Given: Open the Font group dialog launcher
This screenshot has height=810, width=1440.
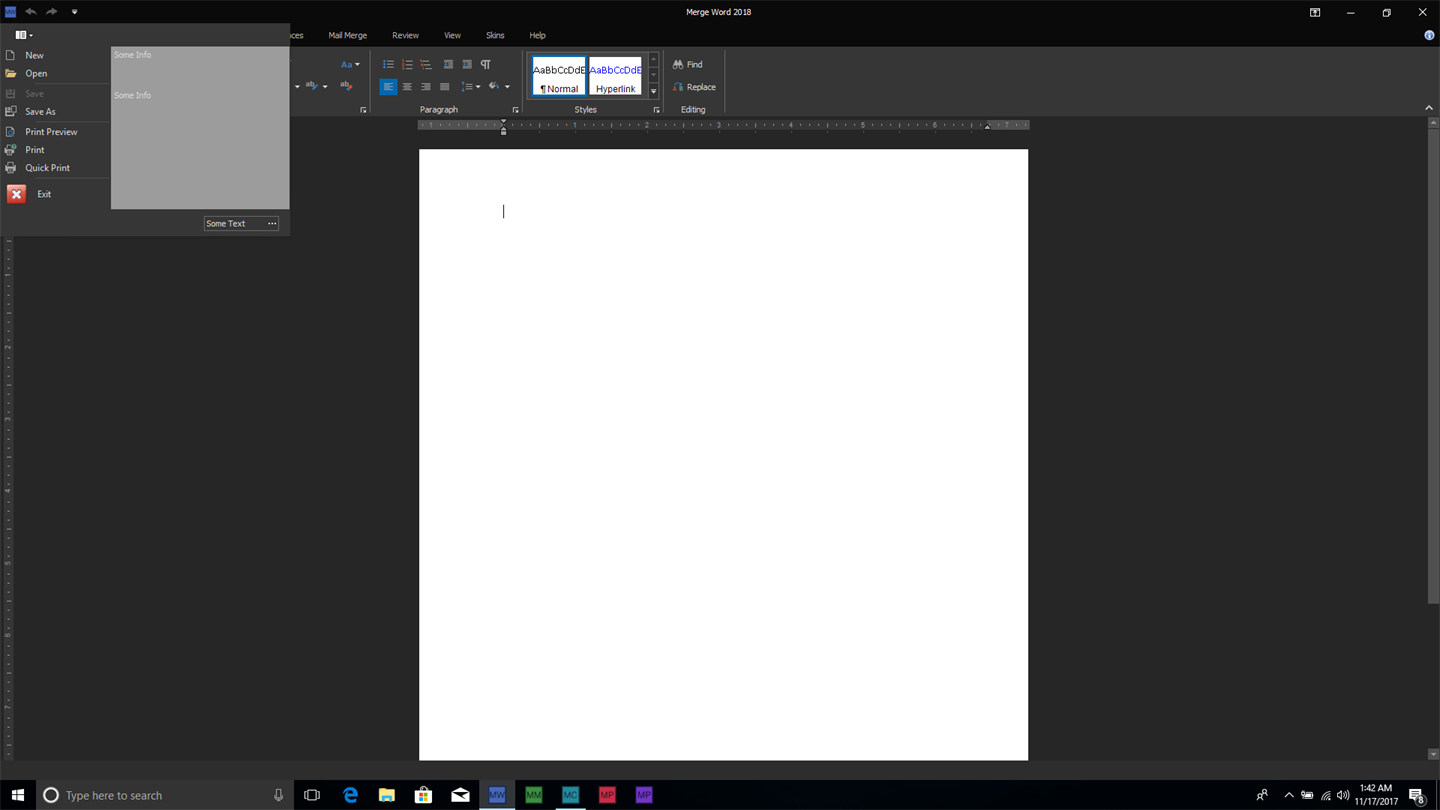Looking at the screenshot, I should tap(363, 110).
